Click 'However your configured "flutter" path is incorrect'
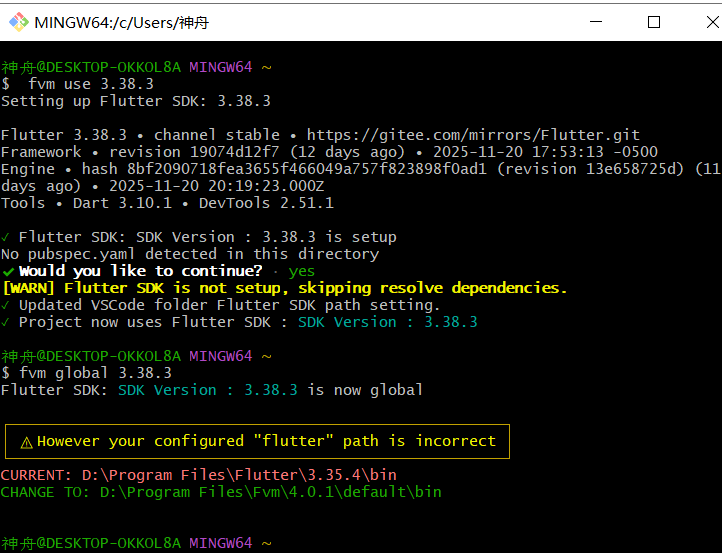 click(267, 441)
